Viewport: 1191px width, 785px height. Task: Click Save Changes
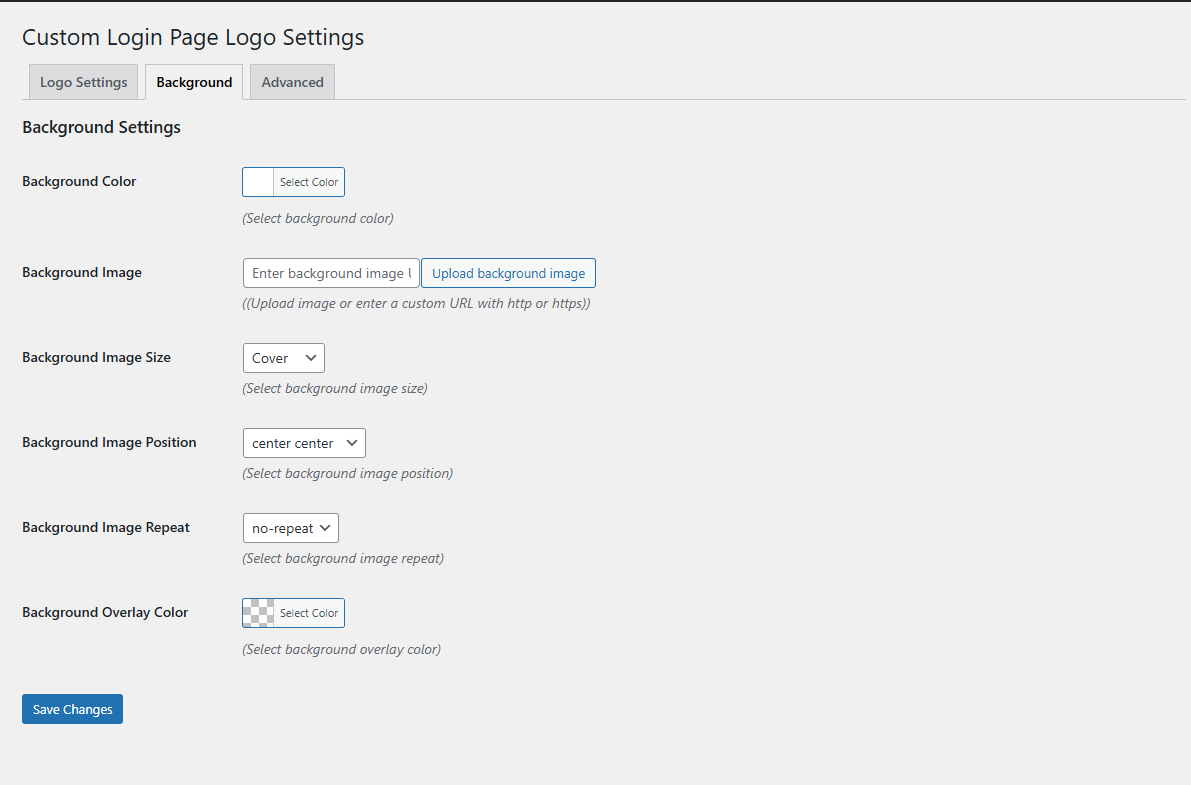pos(72,708)
